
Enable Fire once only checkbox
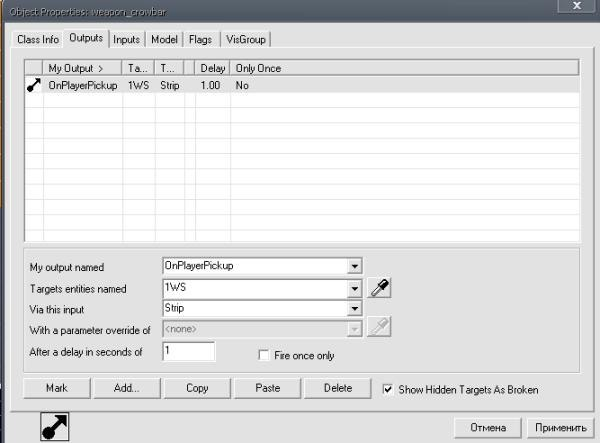[264, 355]
